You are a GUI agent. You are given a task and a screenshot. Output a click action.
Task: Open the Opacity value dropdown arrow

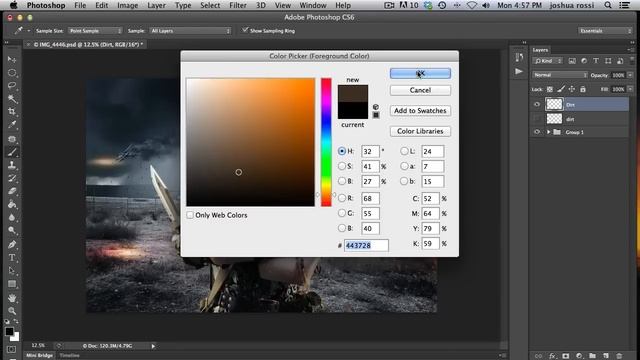630,75
